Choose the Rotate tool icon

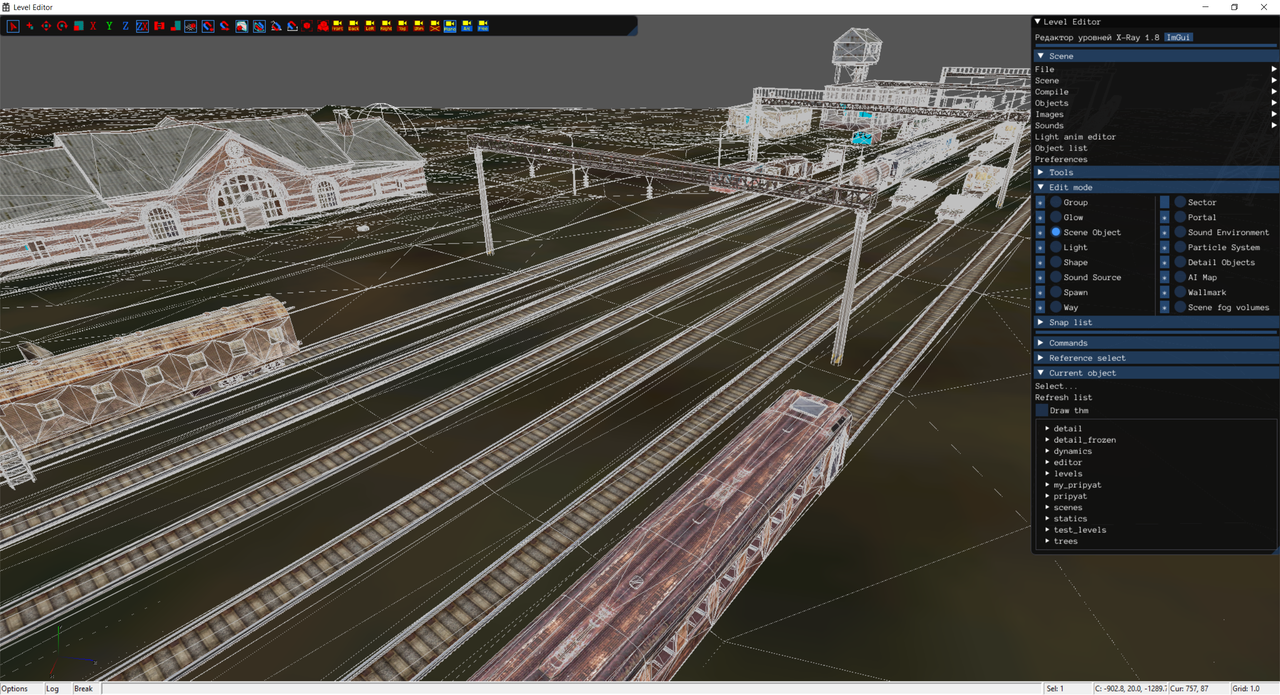62,26
